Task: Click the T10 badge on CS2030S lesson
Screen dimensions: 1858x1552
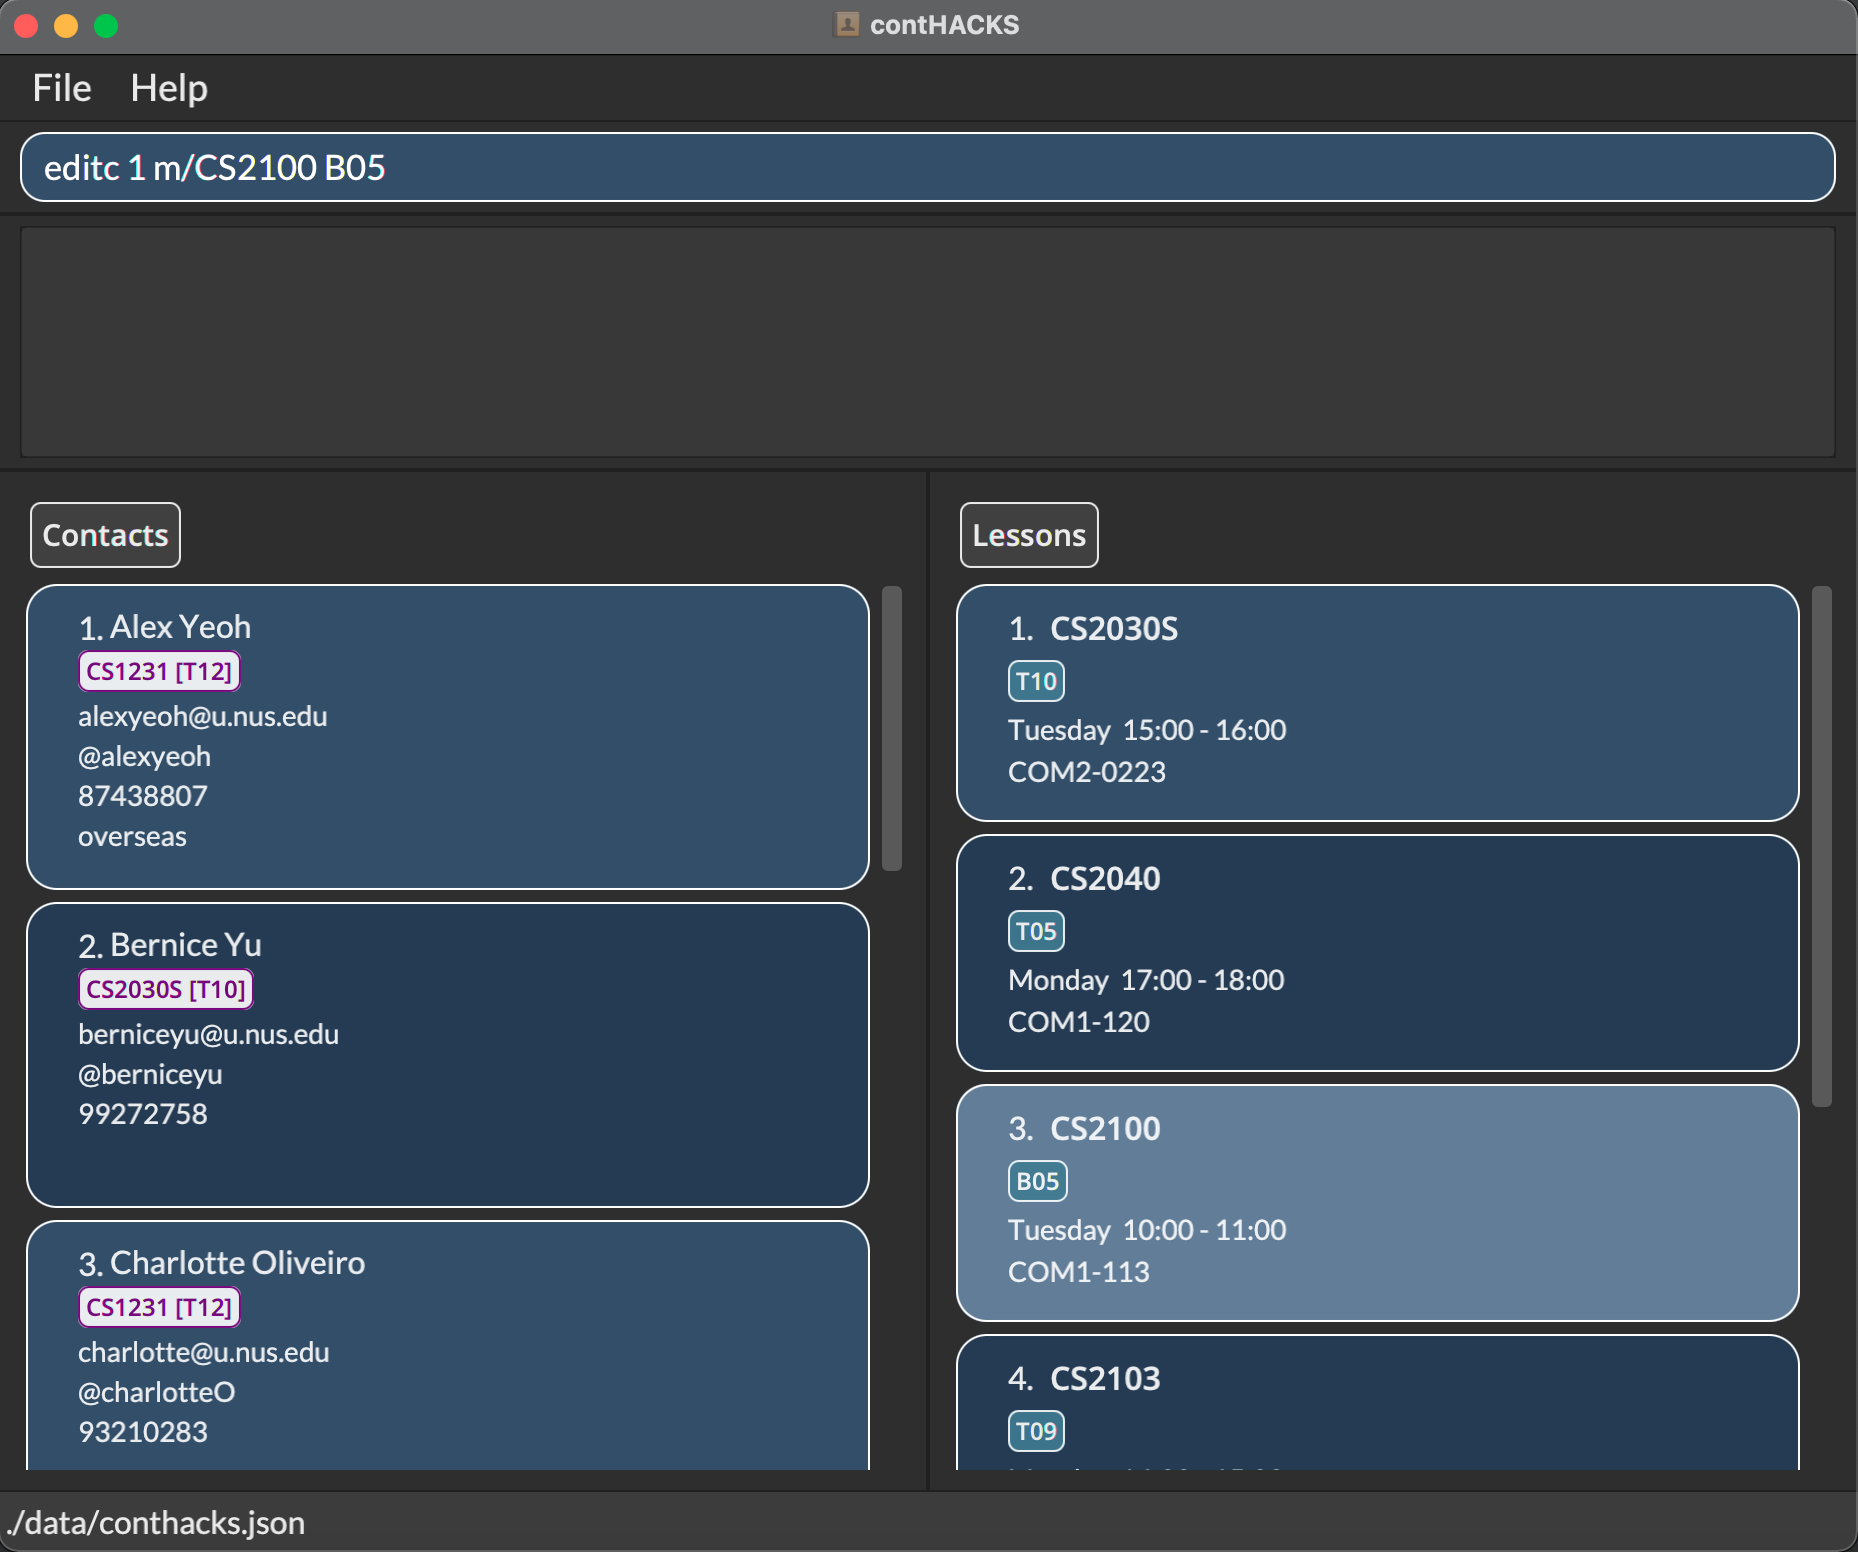Action: (x=1035, y=681)
